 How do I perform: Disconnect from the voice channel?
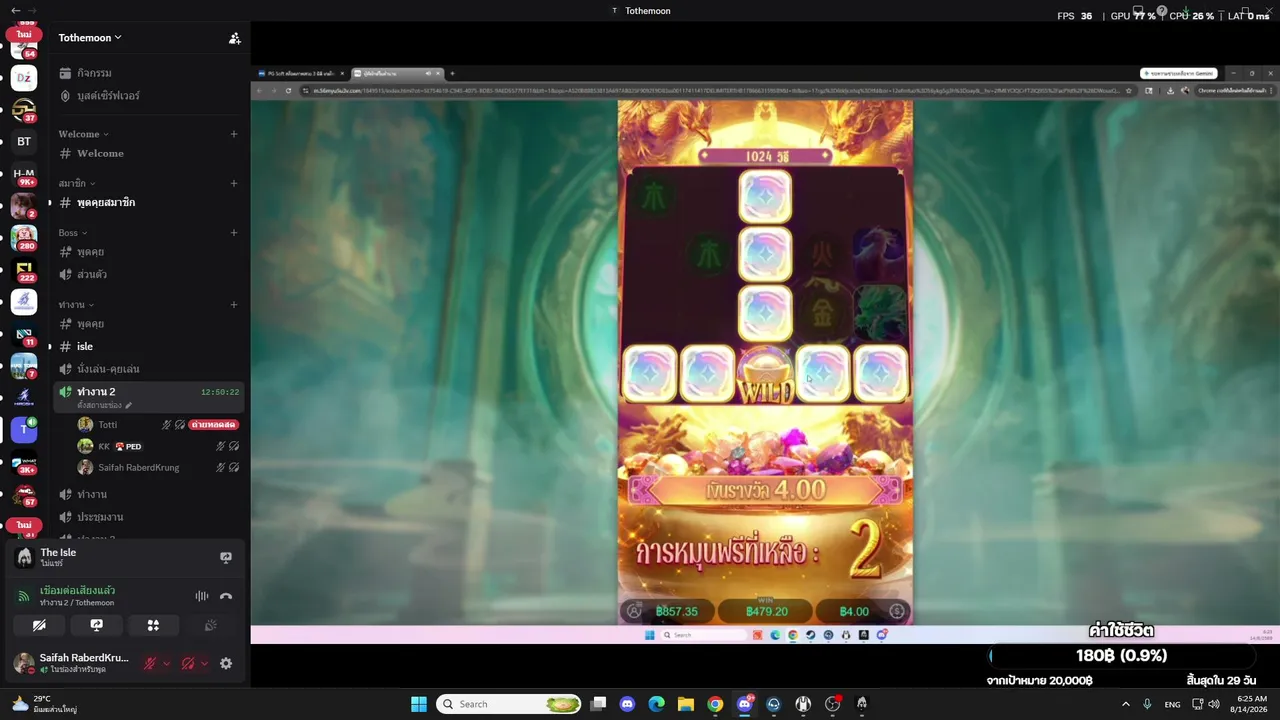click(226, 596)
